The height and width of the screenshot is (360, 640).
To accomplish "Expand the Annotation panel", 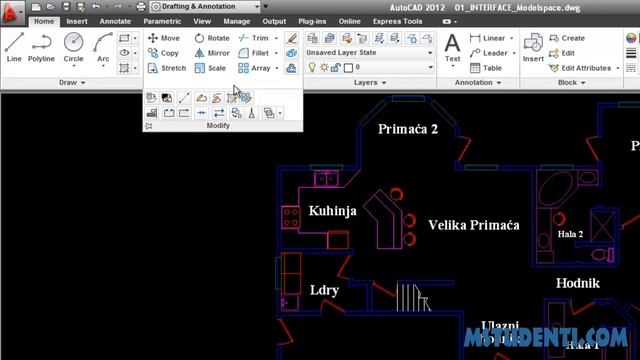I will (478, 83).
